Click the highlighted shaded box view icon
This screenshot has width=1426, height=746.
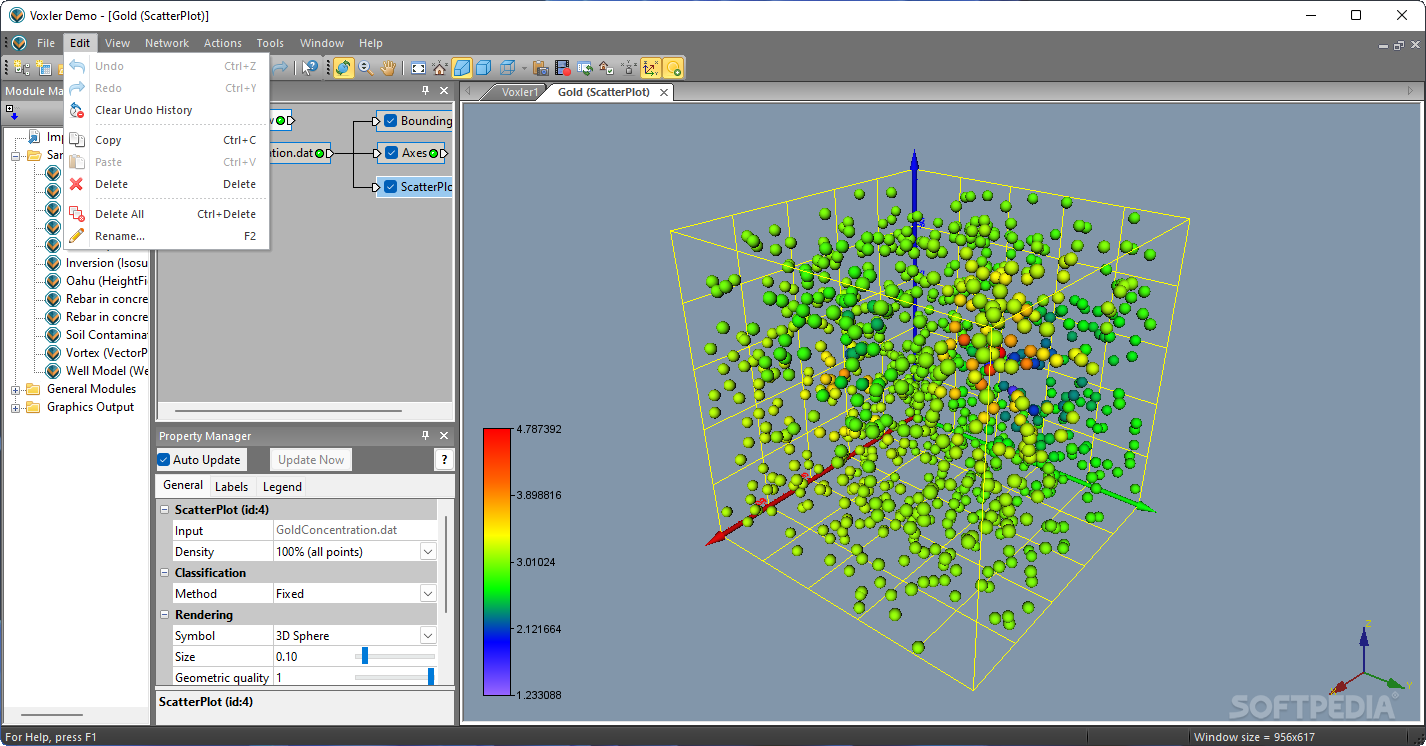pos(462,67)
